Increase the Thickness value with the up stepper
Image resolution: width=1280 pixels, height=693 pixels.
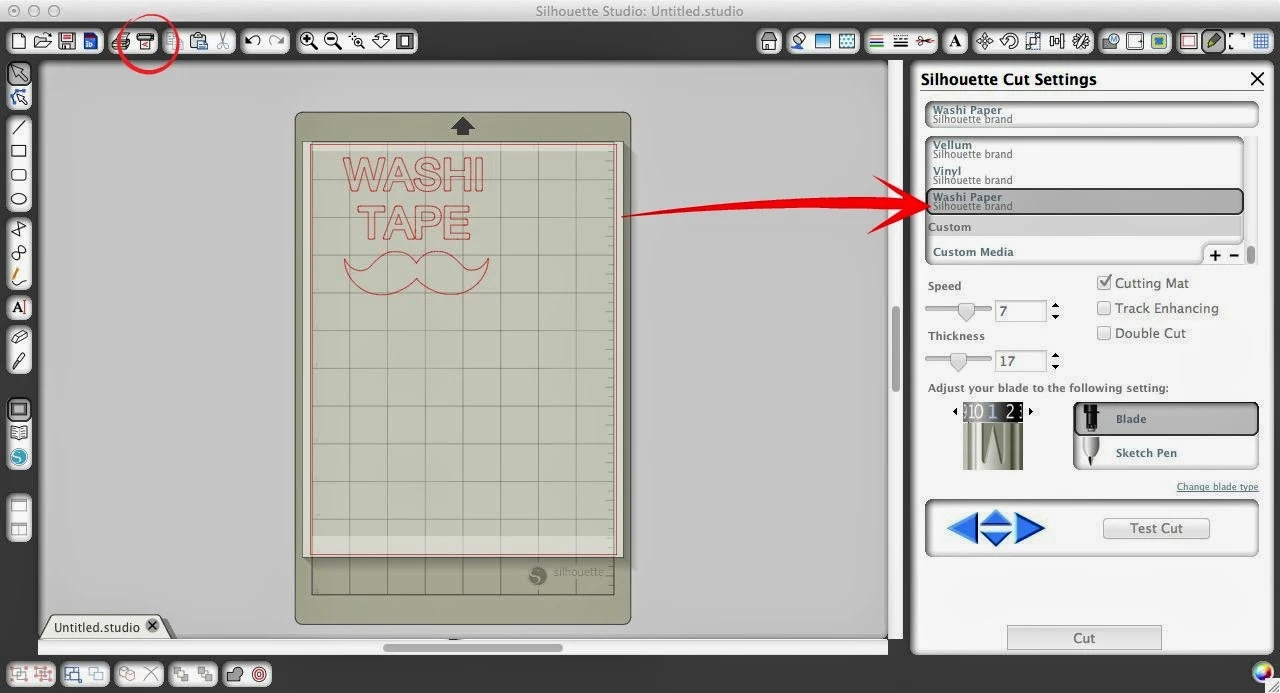pyautogui.click(x=1055, y=356)
